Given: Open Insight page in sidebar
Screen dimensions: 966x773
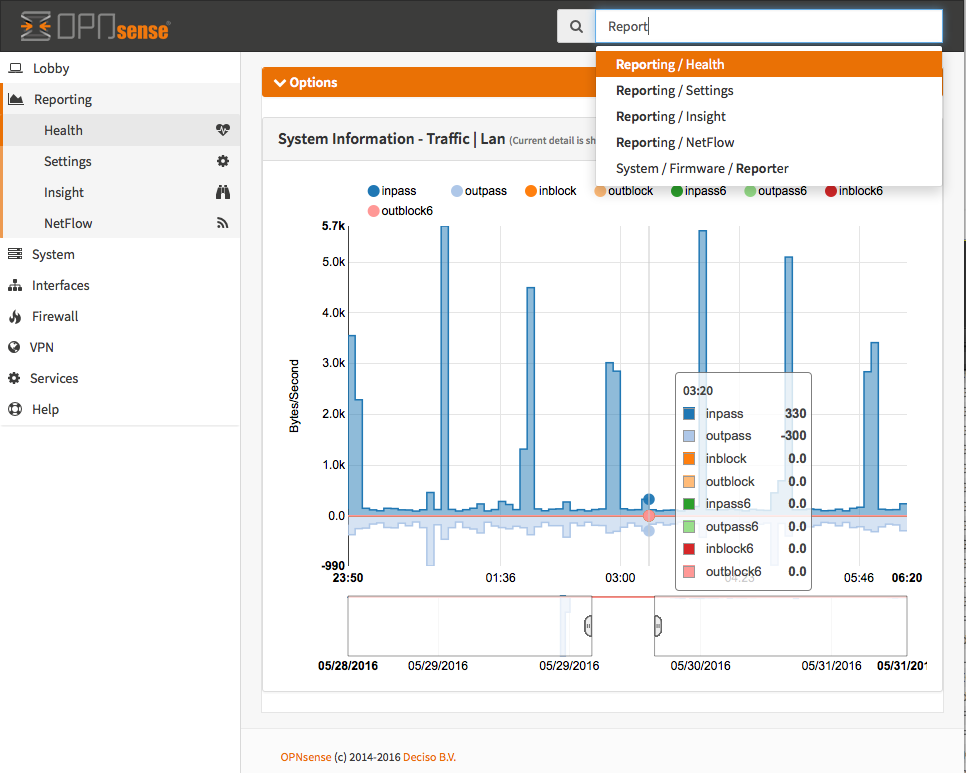Looking at the screenshot, I should point(121,192).
